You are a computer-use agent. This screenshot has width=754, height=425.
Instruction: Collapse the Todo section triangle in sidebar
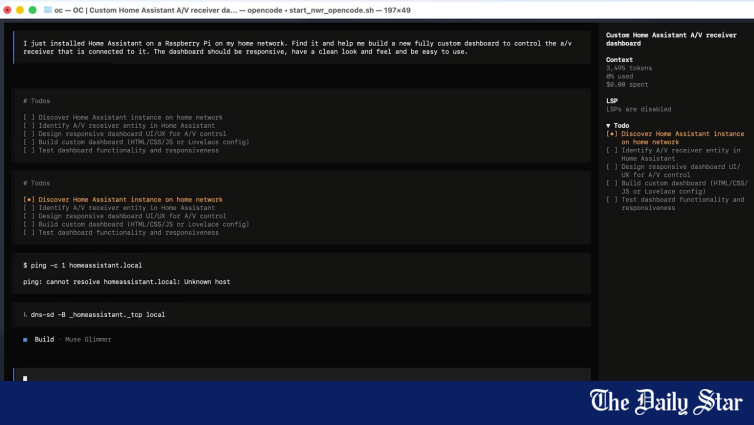608,125
